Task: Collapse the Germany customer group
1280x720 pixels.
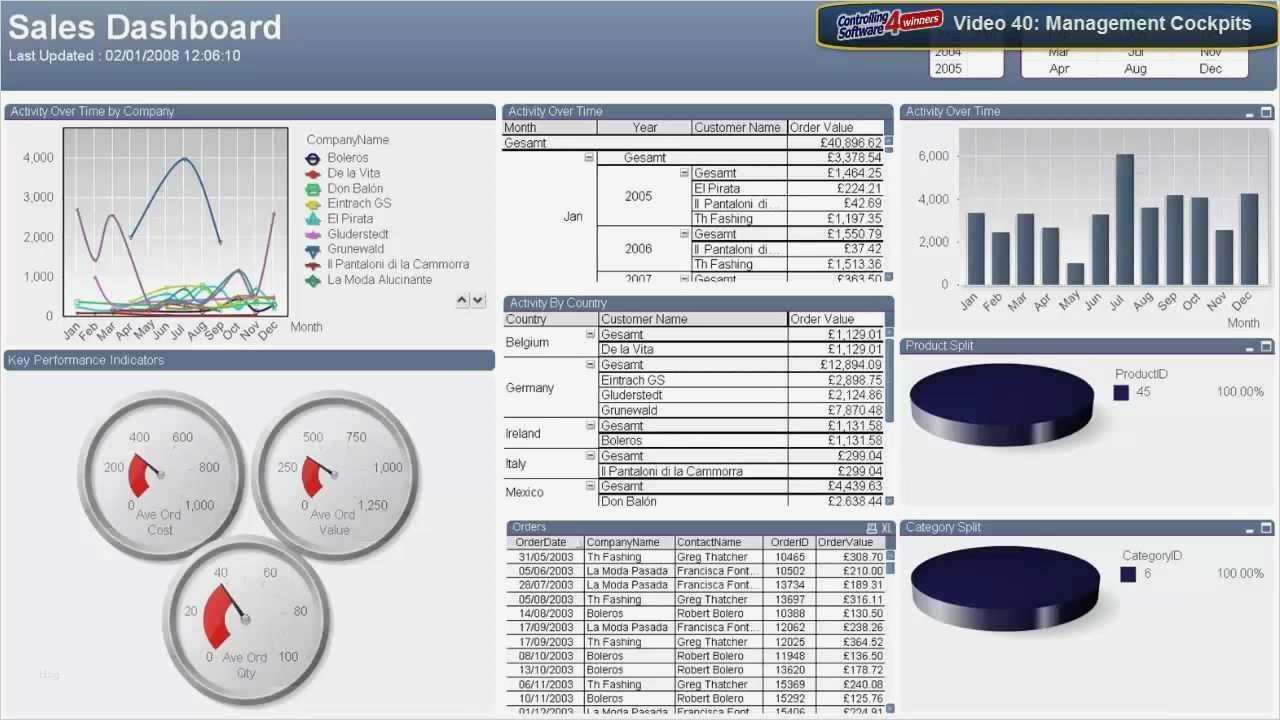Action: [590, 364]
